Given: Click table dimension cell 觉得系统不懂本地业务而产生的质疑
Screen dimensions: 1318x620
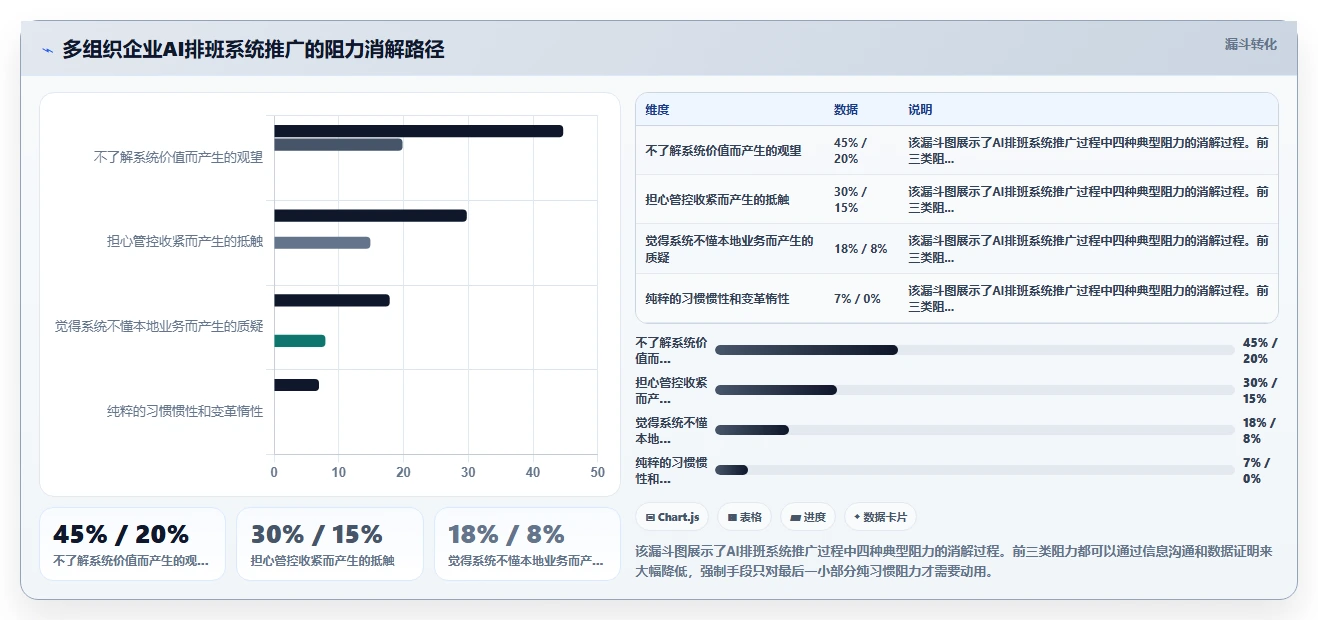Looking at the screenshot, I should [730, 249].
